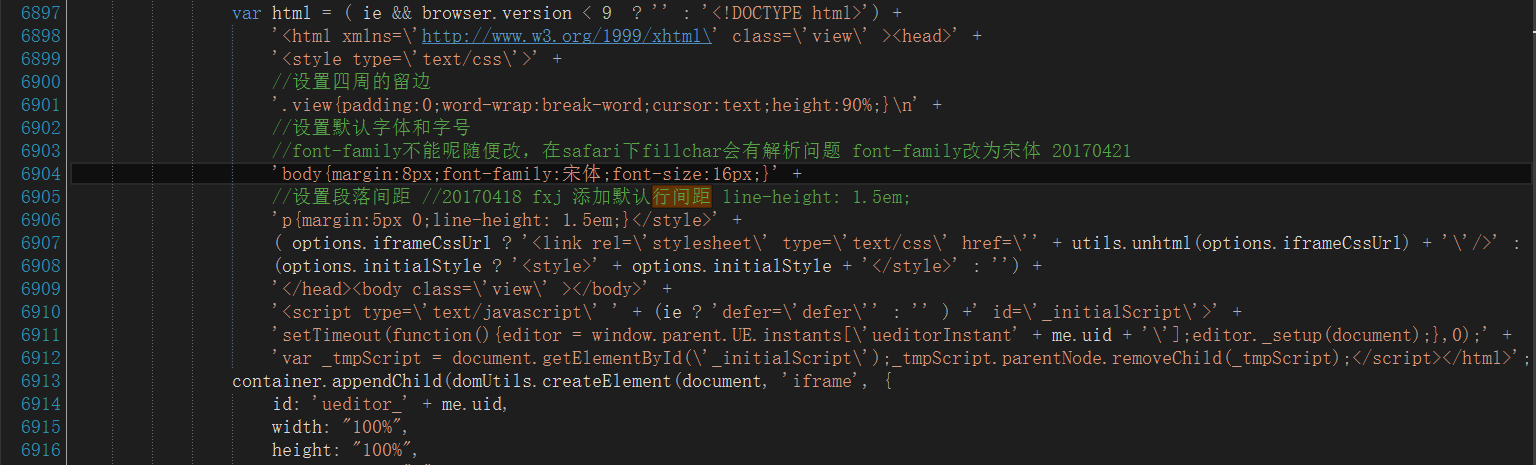Click the font-family safari fillchar comment

701,151
